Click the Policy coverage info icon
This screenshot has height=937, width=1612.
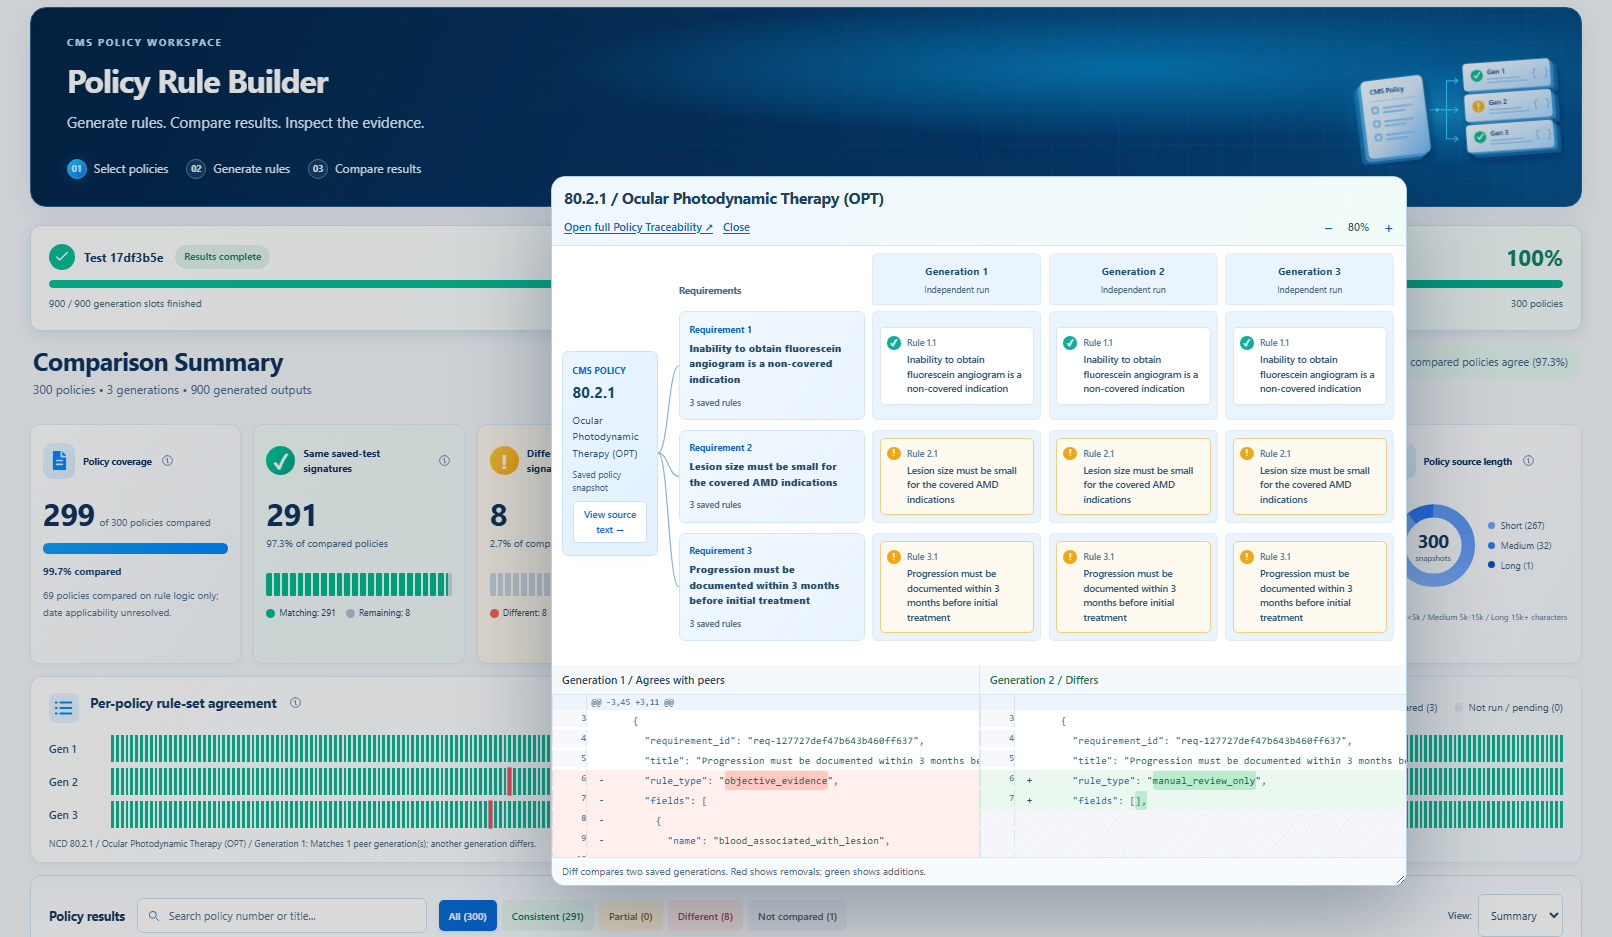(168, 461)
